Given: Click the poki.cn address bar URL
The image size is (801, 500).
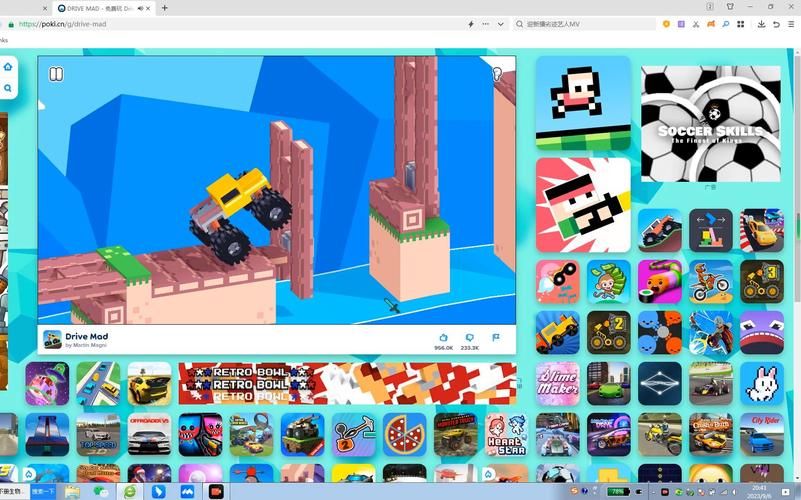Looking at the screenshot, I should [x=62, y=24].
